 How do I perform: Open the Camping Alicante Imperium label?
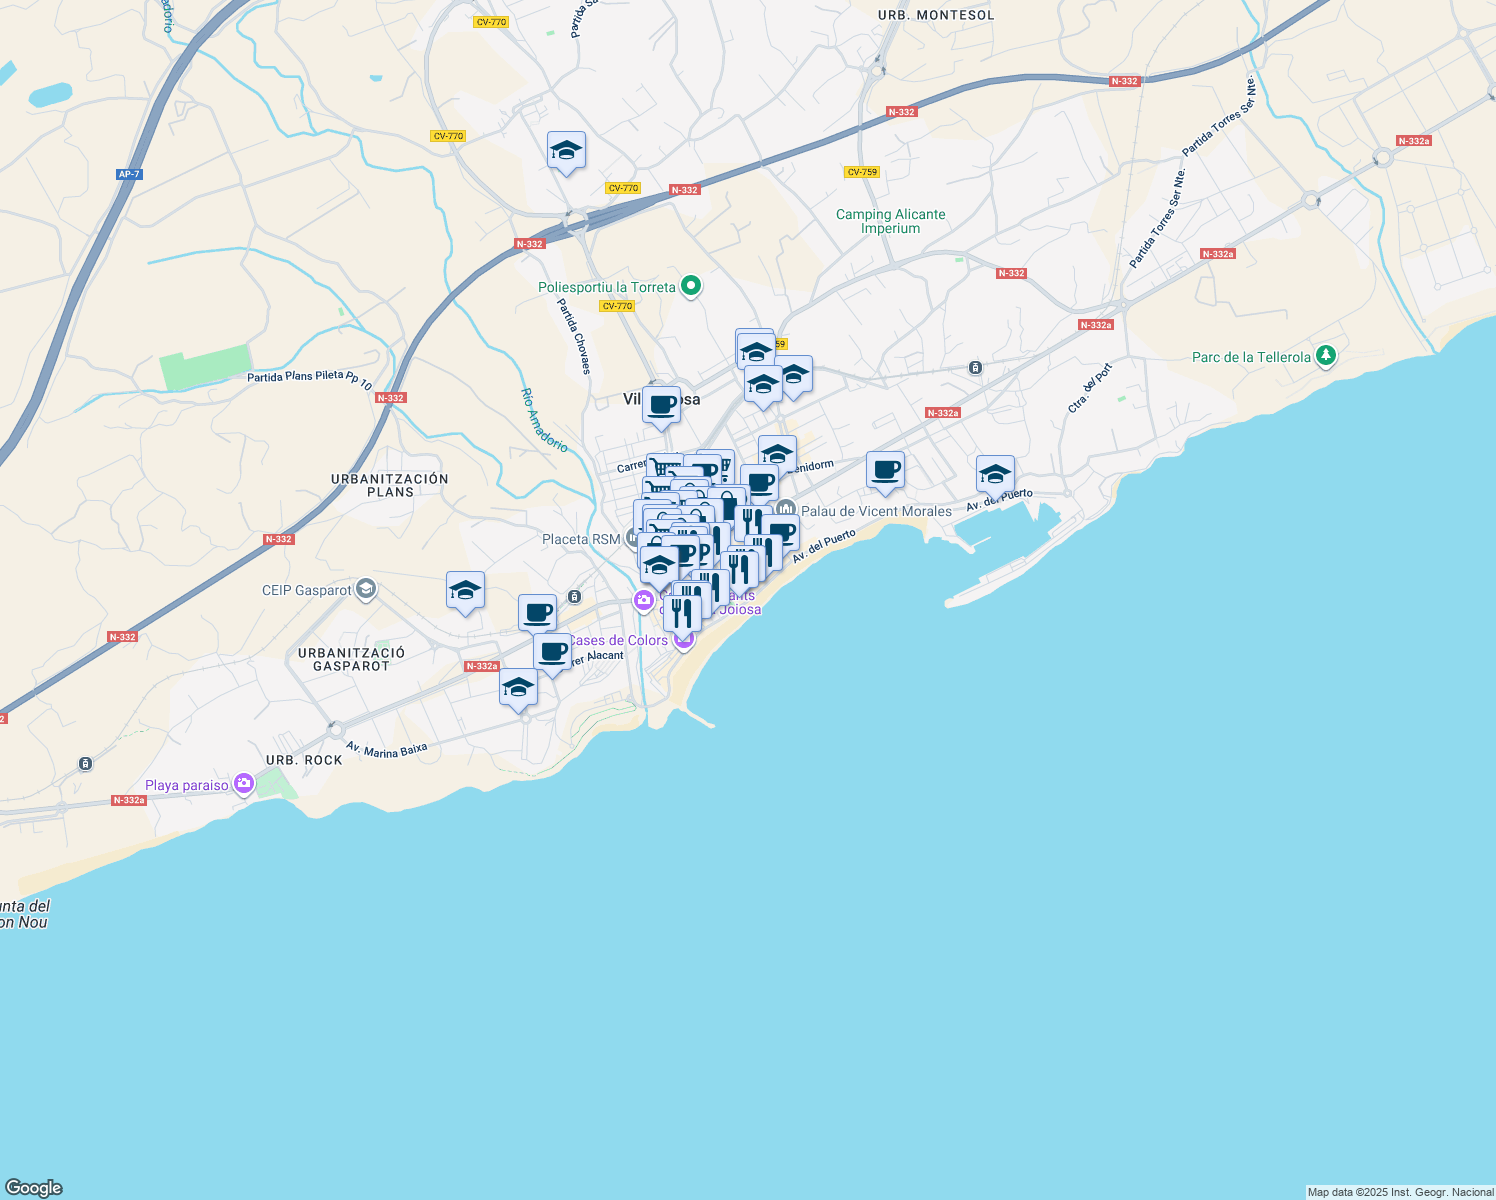(893, 221)
